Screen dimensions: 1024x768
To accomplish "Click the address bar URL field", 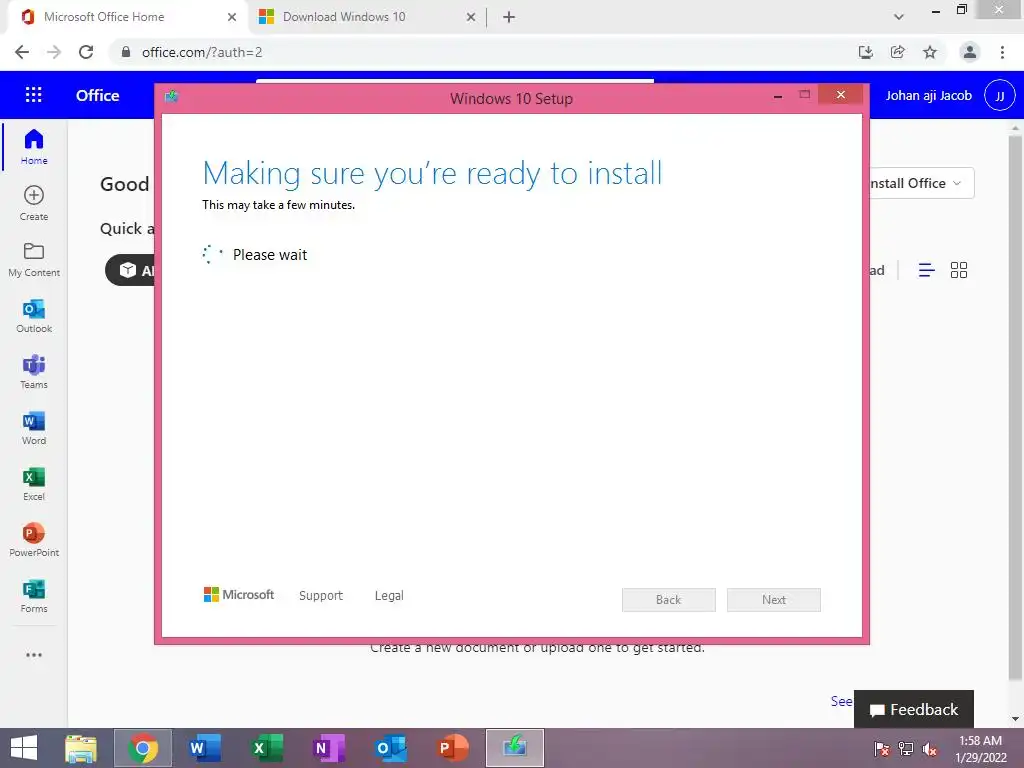I will 483,52.
